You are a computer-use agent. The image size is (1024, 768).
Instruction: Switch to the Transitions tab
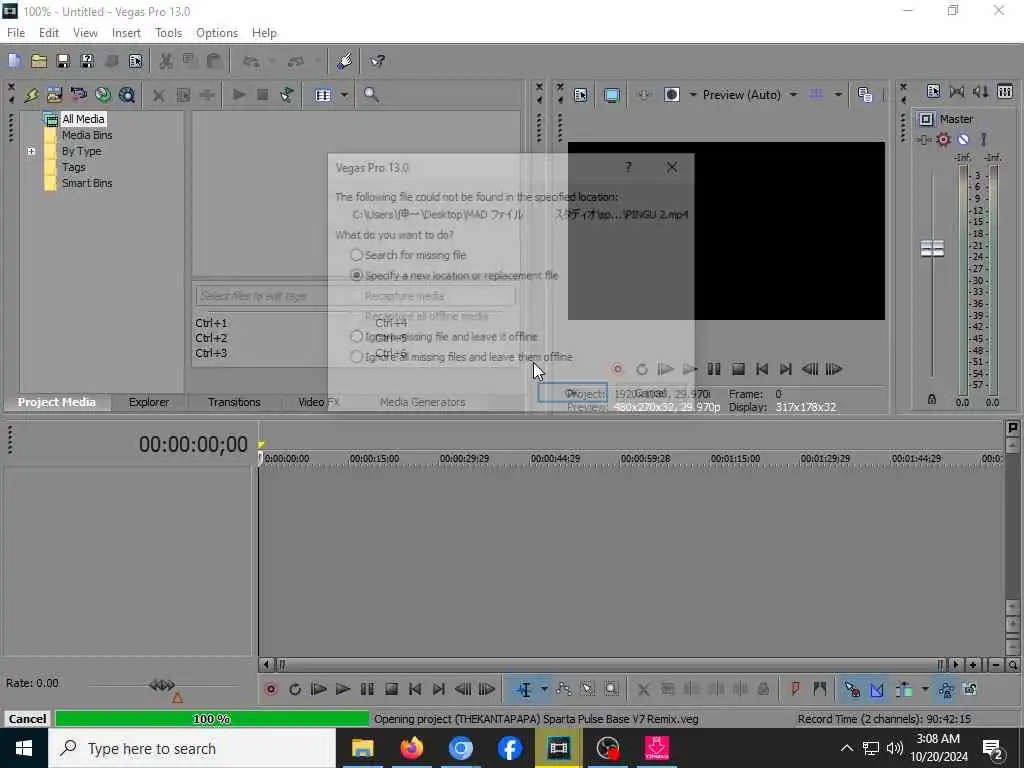[x=234, y=402]
